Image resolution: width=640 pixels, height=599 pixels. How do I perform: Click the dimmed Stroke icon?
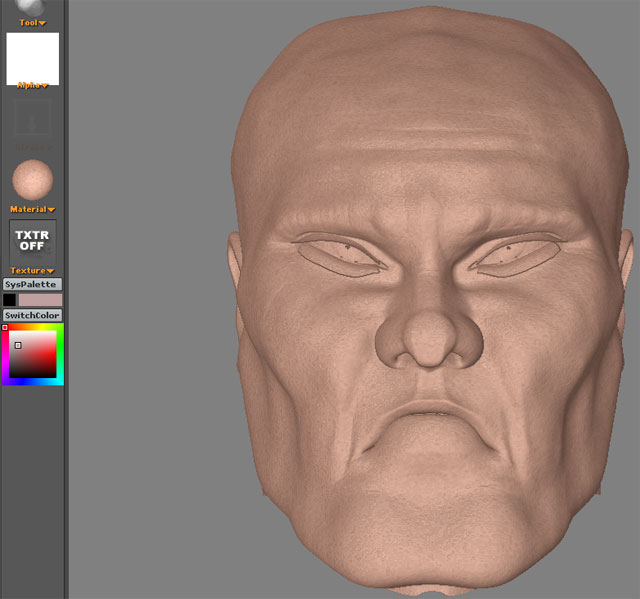(33, 118)
